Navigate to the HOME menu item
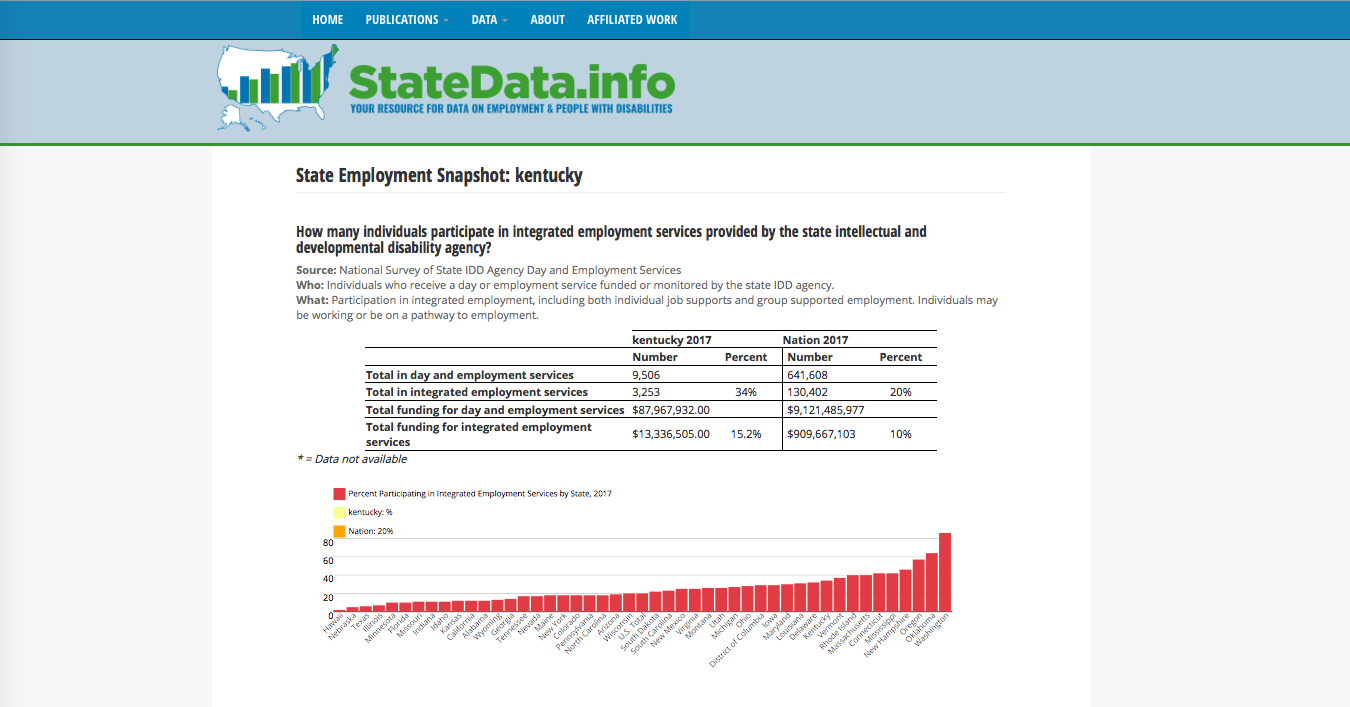1350x707 pixels. point(327,19)
